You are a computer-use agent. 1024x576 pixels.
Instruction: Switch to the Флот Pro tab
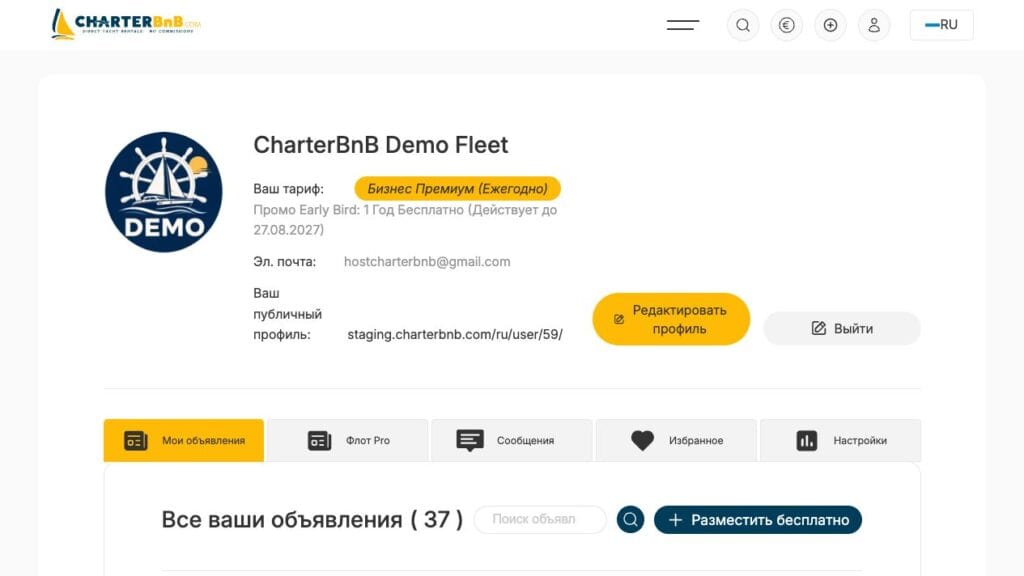[347, 440]
